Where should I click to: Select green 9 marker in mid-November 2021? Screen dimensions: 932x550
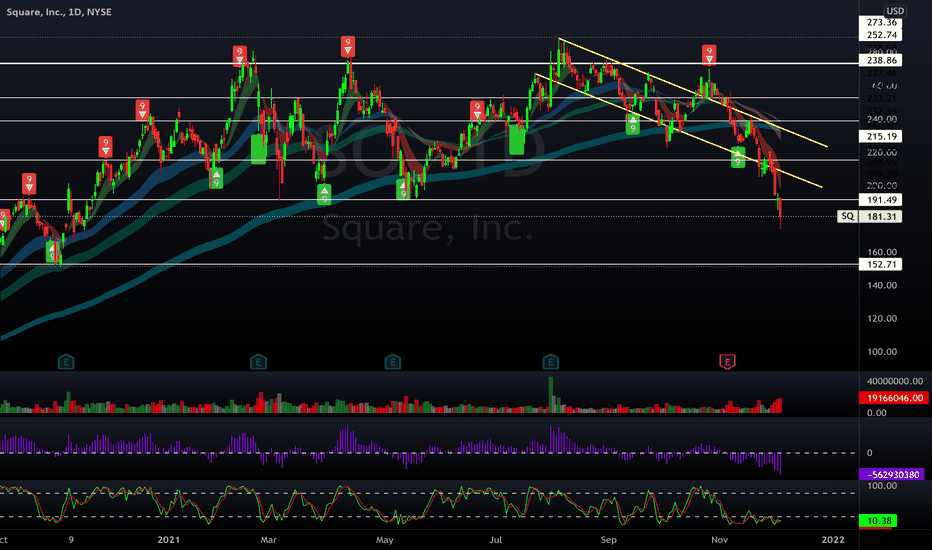click(738, 157)
